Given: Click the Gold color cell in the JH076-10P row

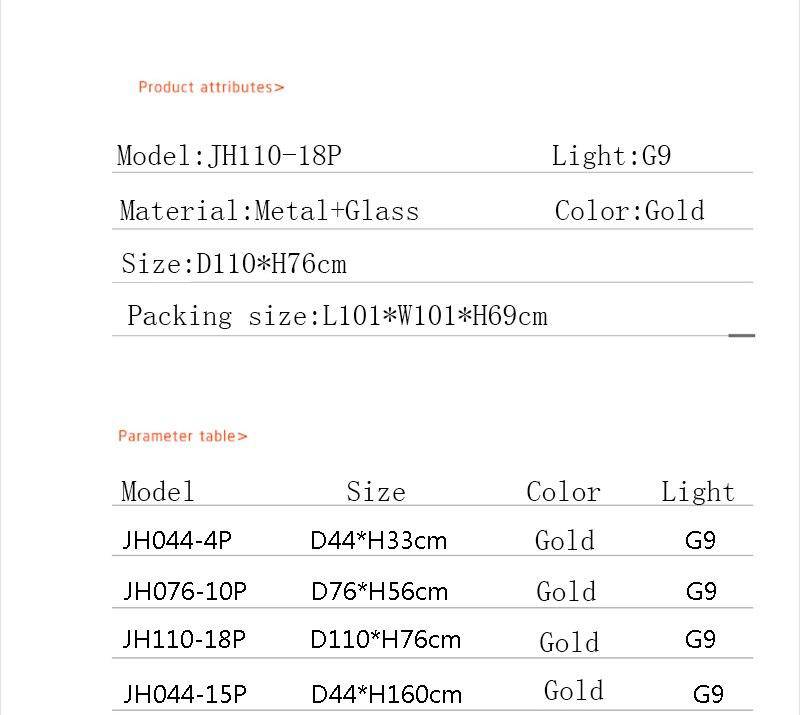Looking at the screenshot, I should pos(566,591).
